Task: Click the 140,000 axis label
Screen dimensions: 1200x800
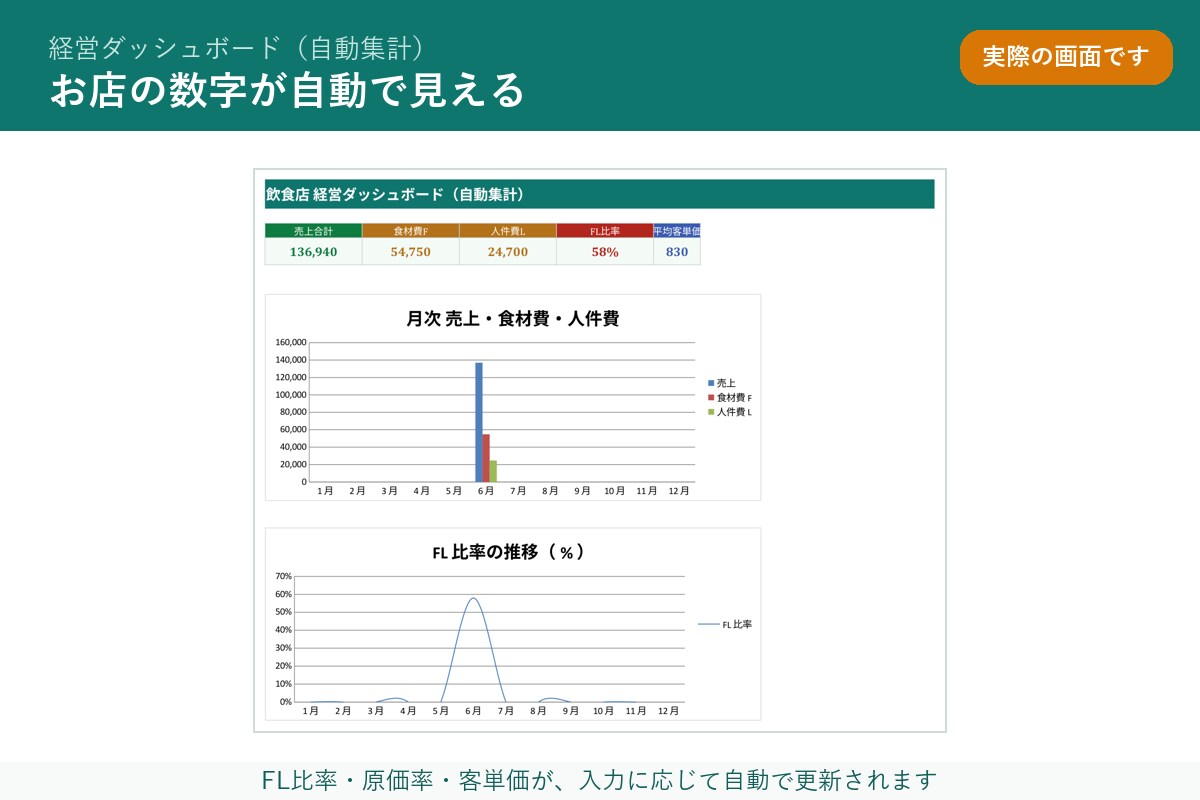Action: (290, 360)
